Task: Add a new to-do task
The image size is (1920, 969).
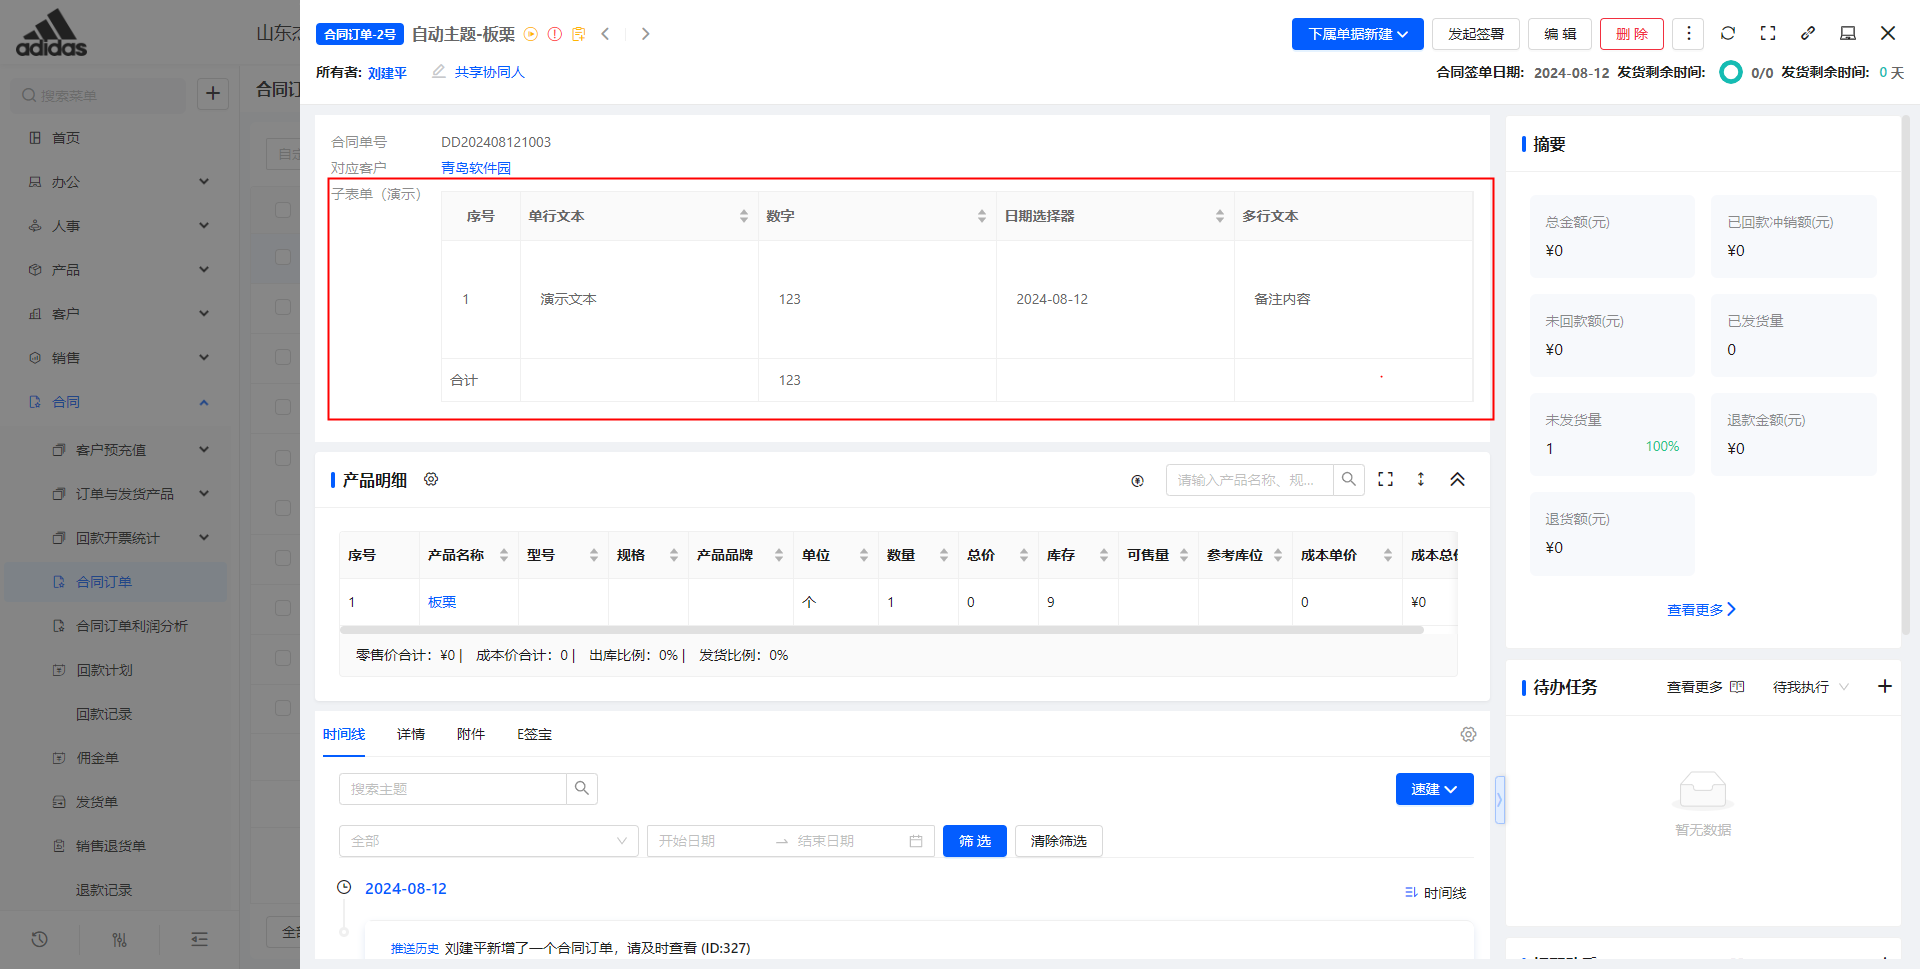Action: coord(1884,686)
